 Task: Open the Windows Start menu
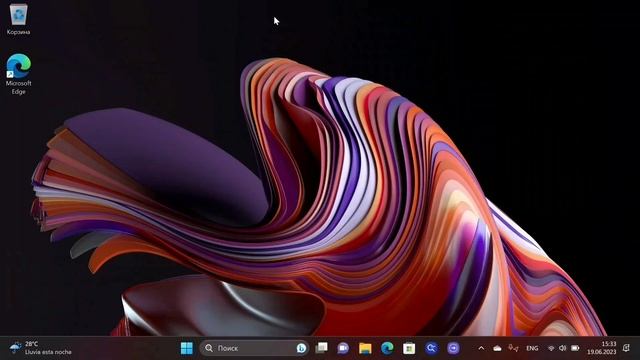pos(187,348)
